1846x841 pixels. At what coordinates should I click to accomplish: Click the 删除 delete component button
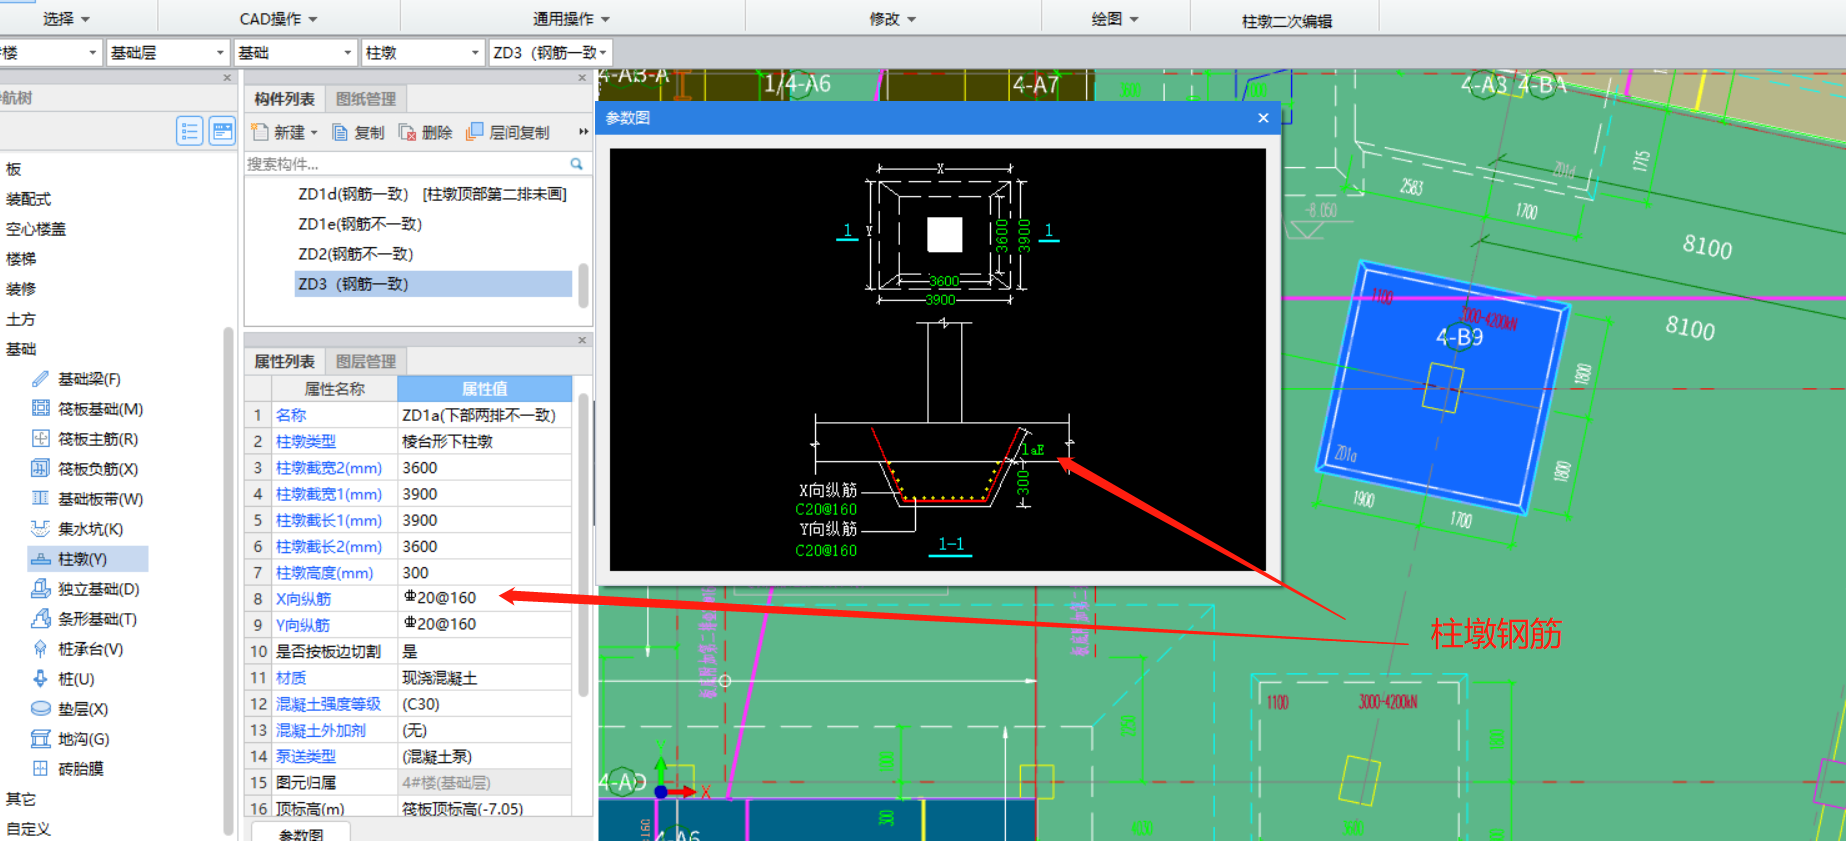click(x=425, y=132)
